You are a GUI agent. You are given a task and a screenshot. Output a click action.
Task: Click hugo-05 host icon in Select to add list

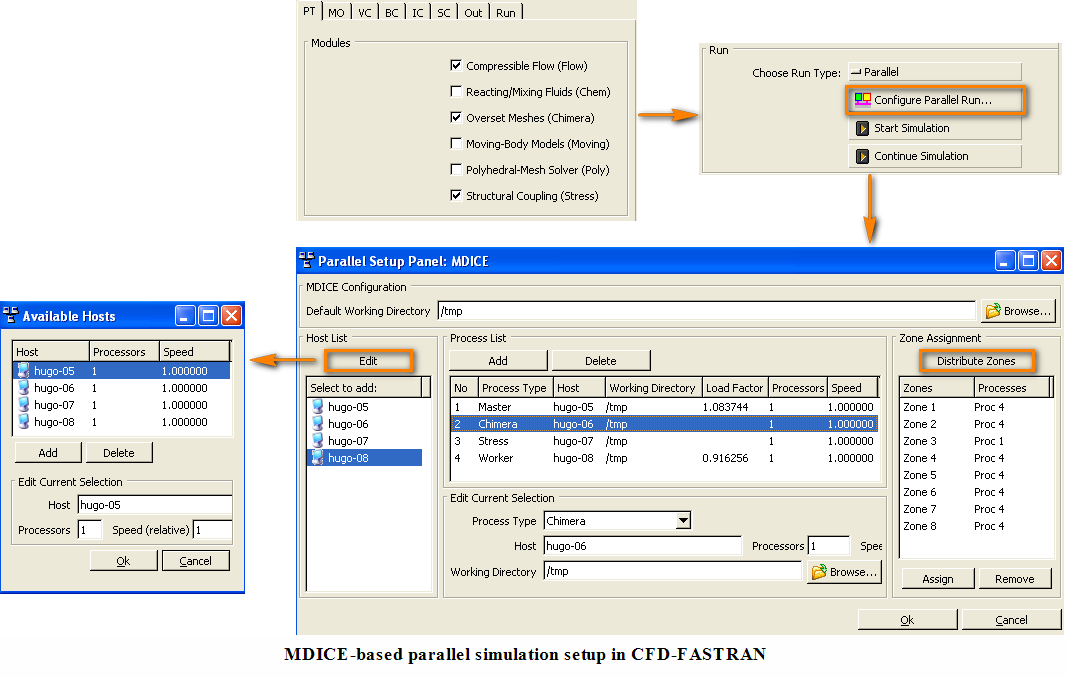(317, 407)
